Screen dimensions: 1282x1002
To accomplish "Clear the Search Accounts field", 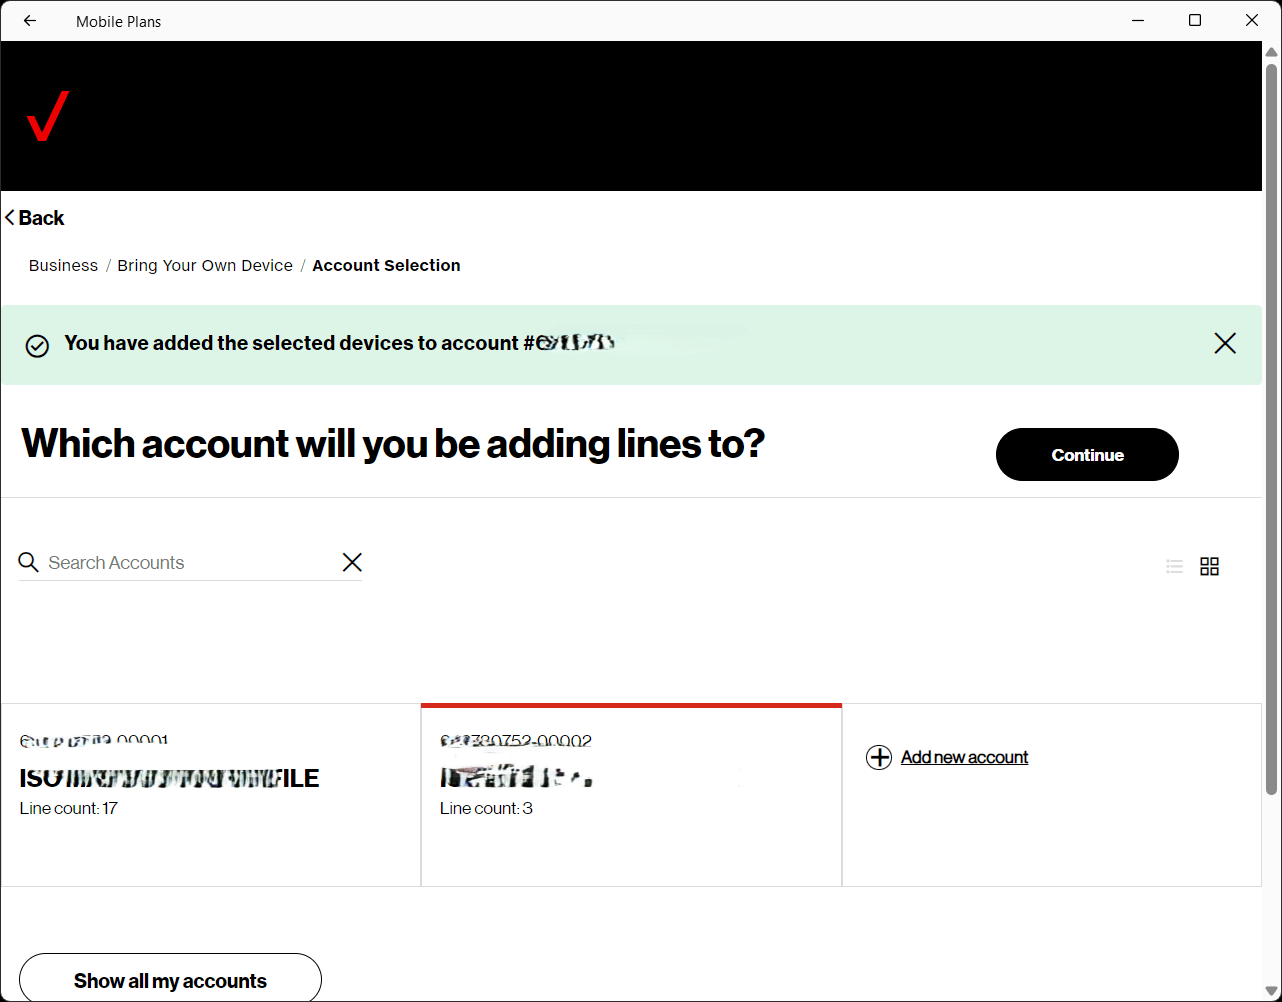I will click(x=352, y=562).
